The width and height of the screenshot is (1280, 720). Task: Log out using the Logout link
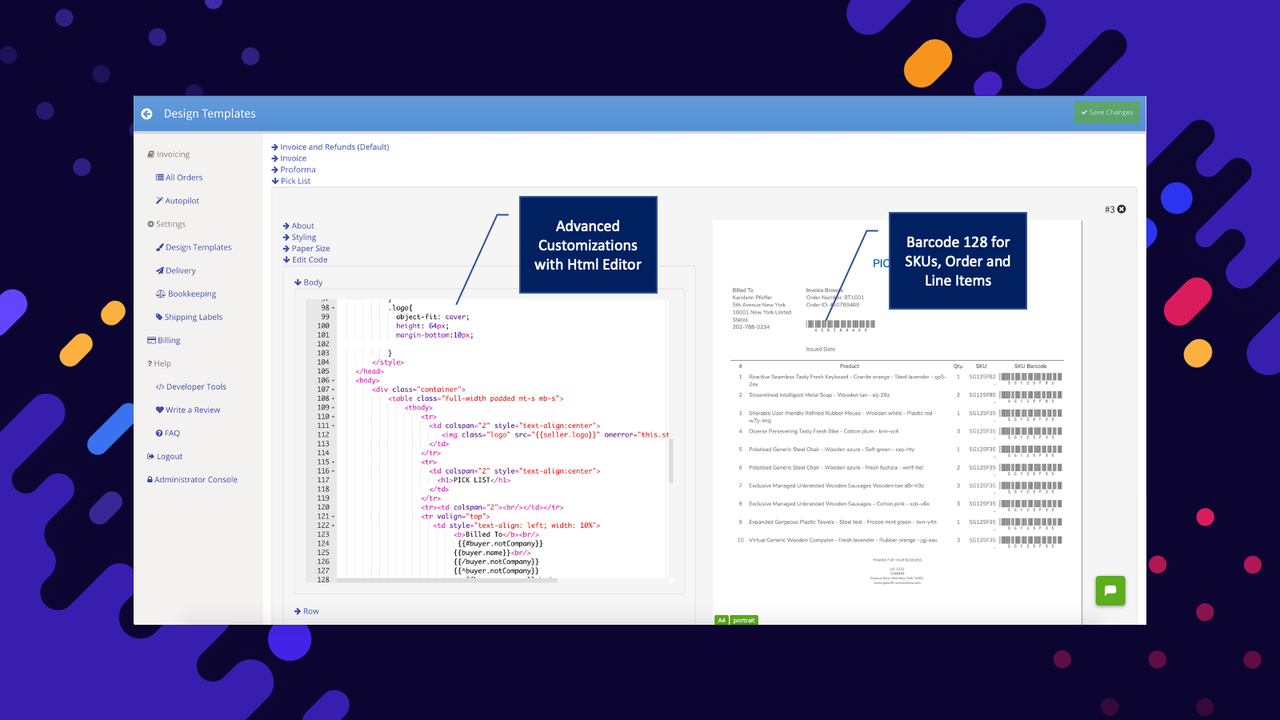[x=165, y=456]
